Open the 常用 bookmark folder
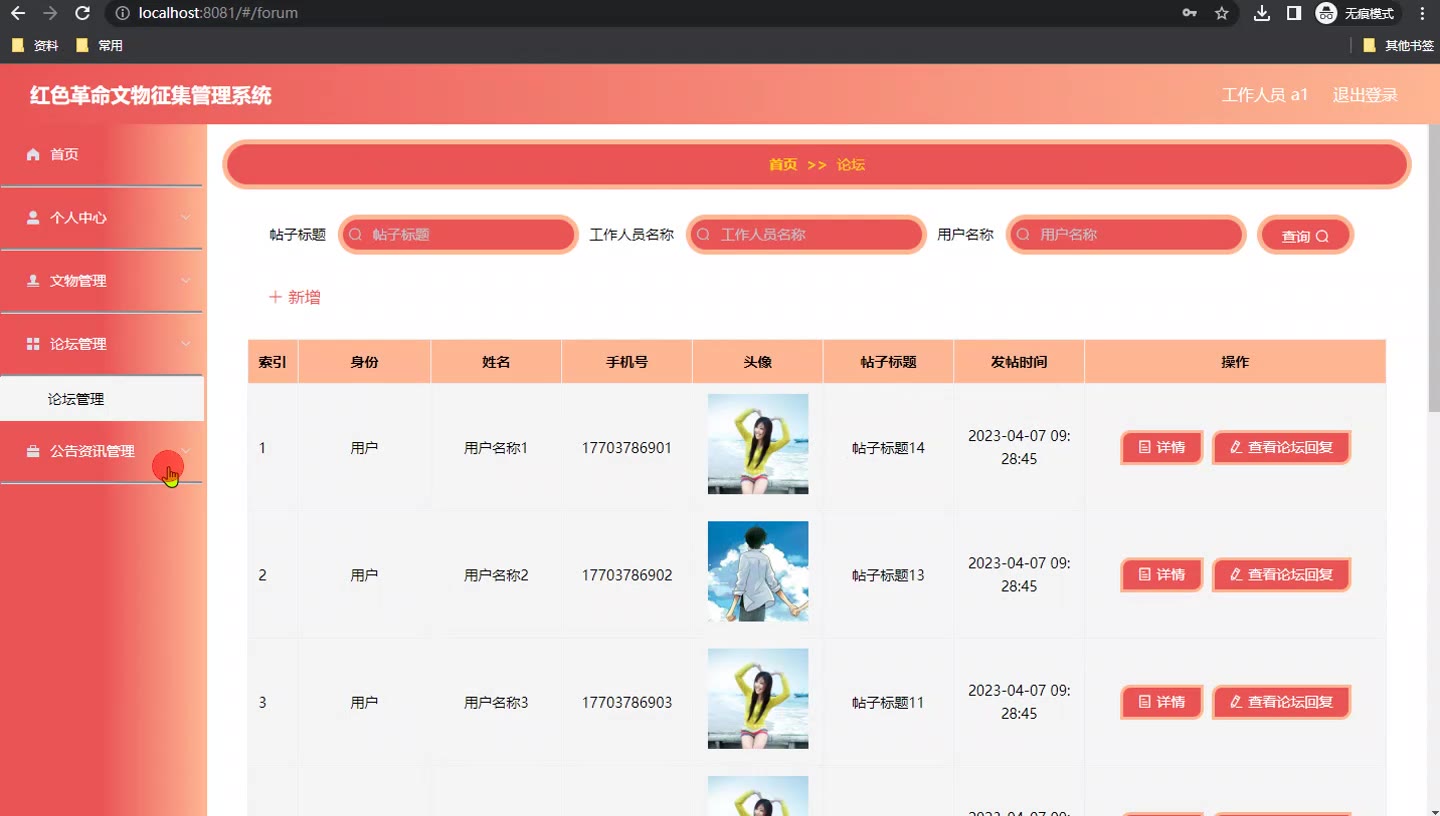Viewport: 1440px width, 816px height. tap(99, 45)
